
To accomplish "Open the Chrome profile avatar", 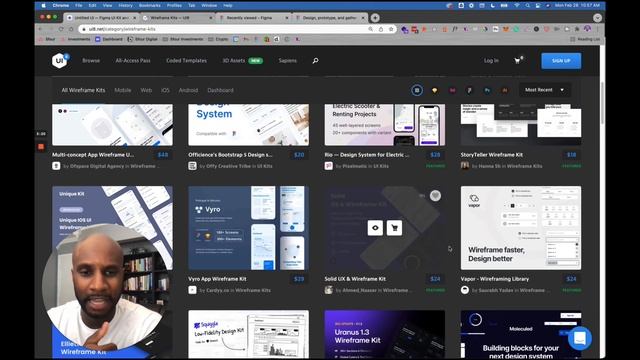I will 587,29.
